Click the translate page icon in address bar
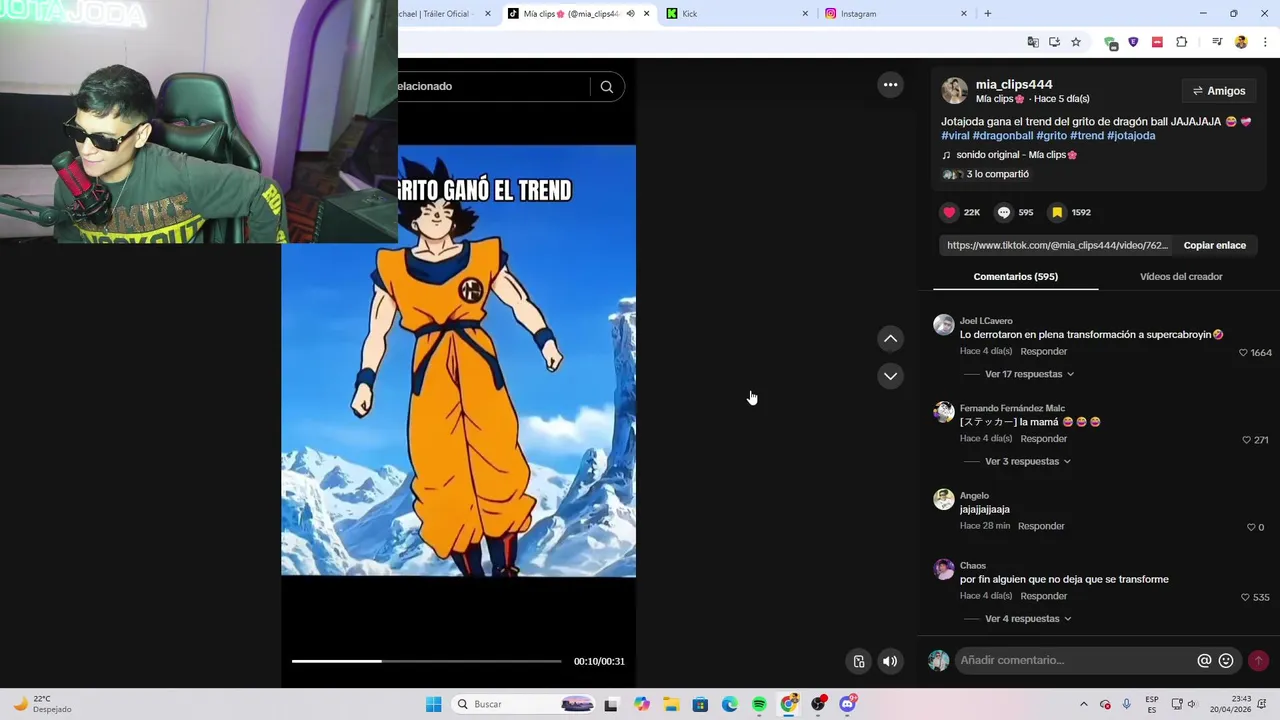The height and width of the screenshot is (720, 1280). click(1033, 42)
